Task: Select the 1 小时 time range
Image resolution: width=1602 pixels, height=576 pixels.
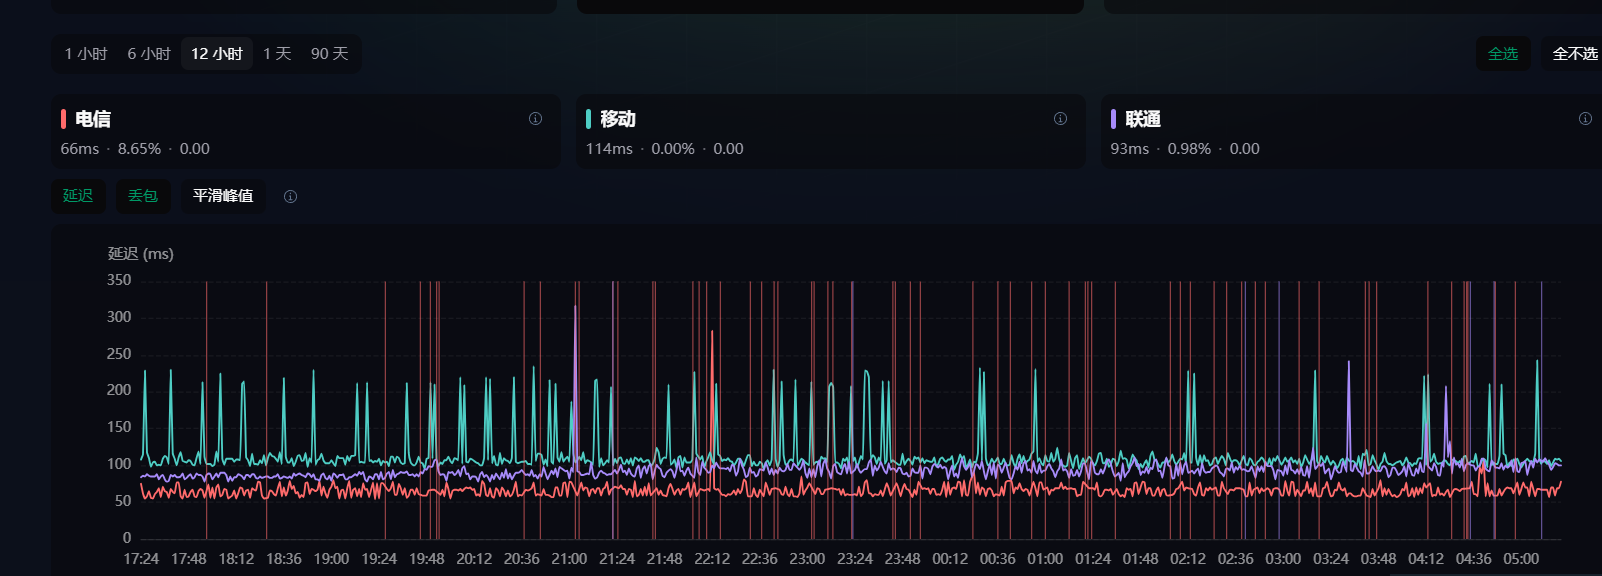Action: (86, 54)
